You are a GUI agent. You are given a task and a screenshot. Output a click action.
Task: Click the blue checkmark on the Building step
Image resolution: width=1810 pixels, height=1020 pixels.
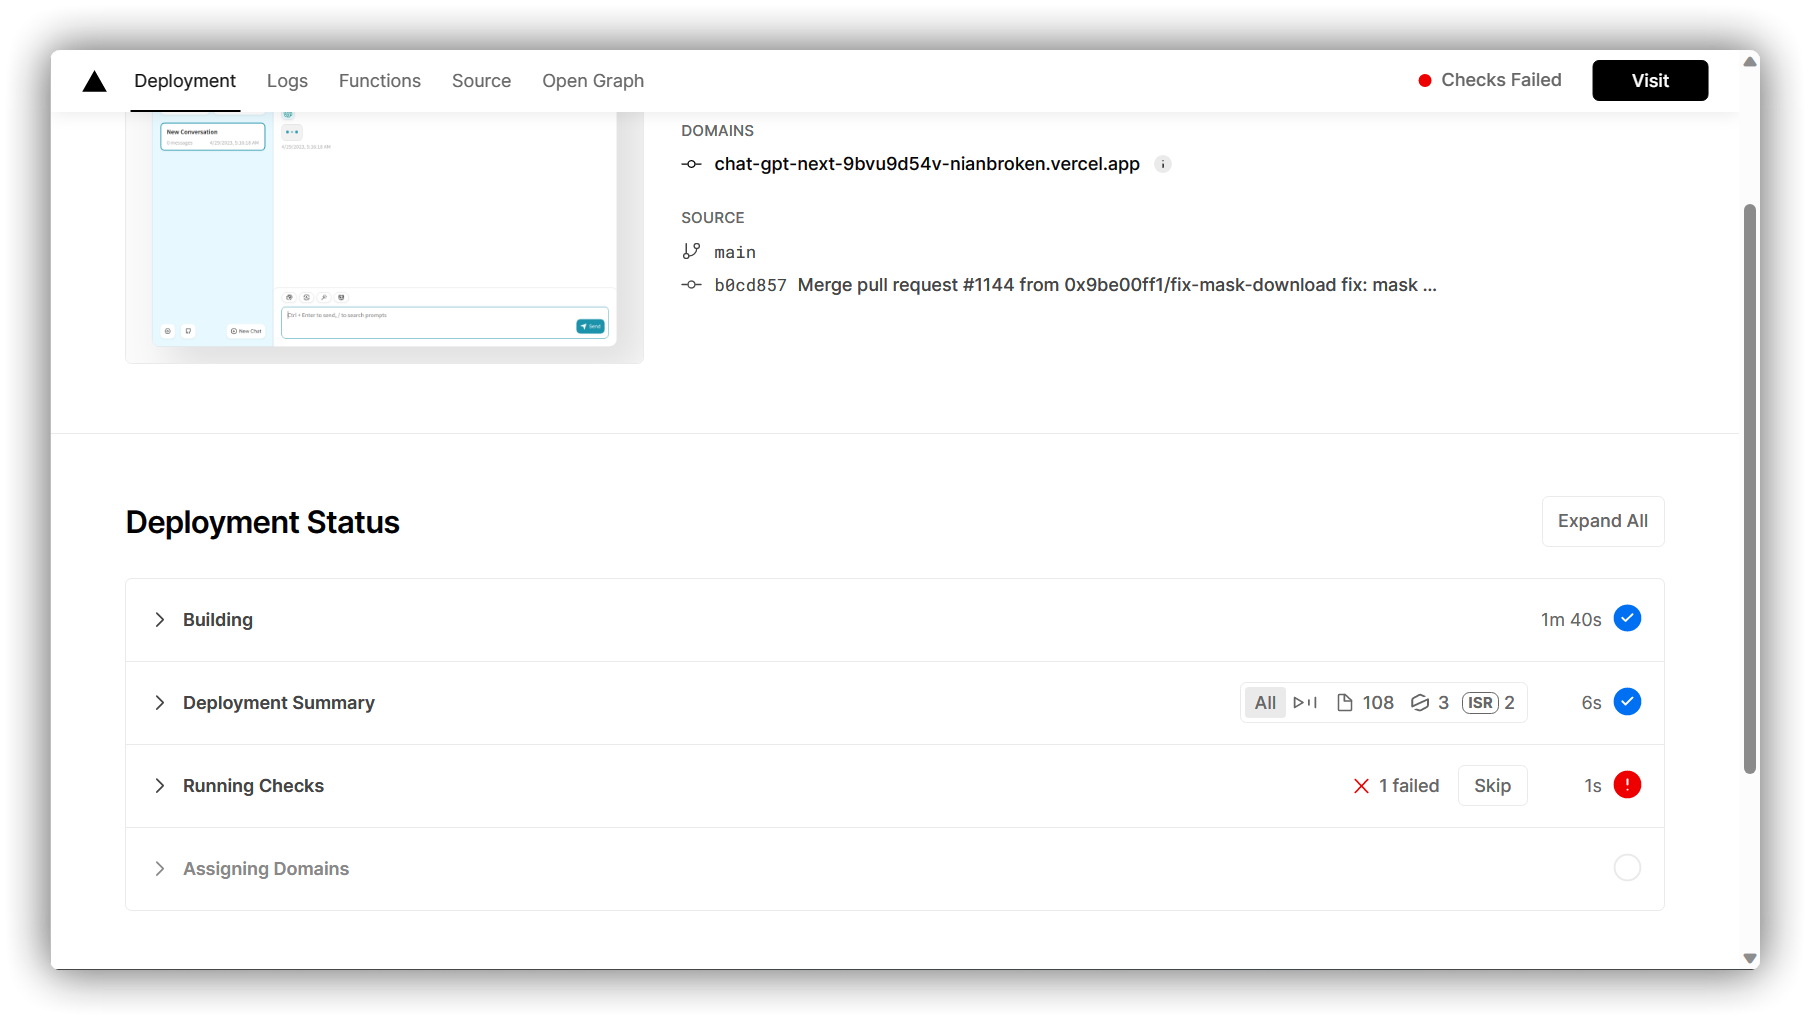click(x=1627, y=618)
